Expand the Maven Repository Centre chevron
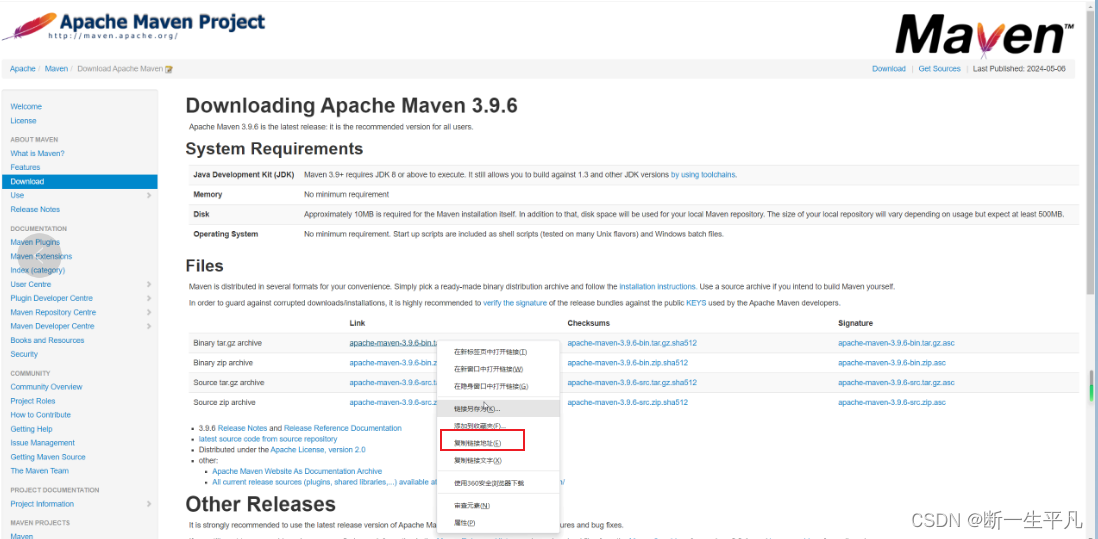1098x539 pixels. click(x=149, y=312)
